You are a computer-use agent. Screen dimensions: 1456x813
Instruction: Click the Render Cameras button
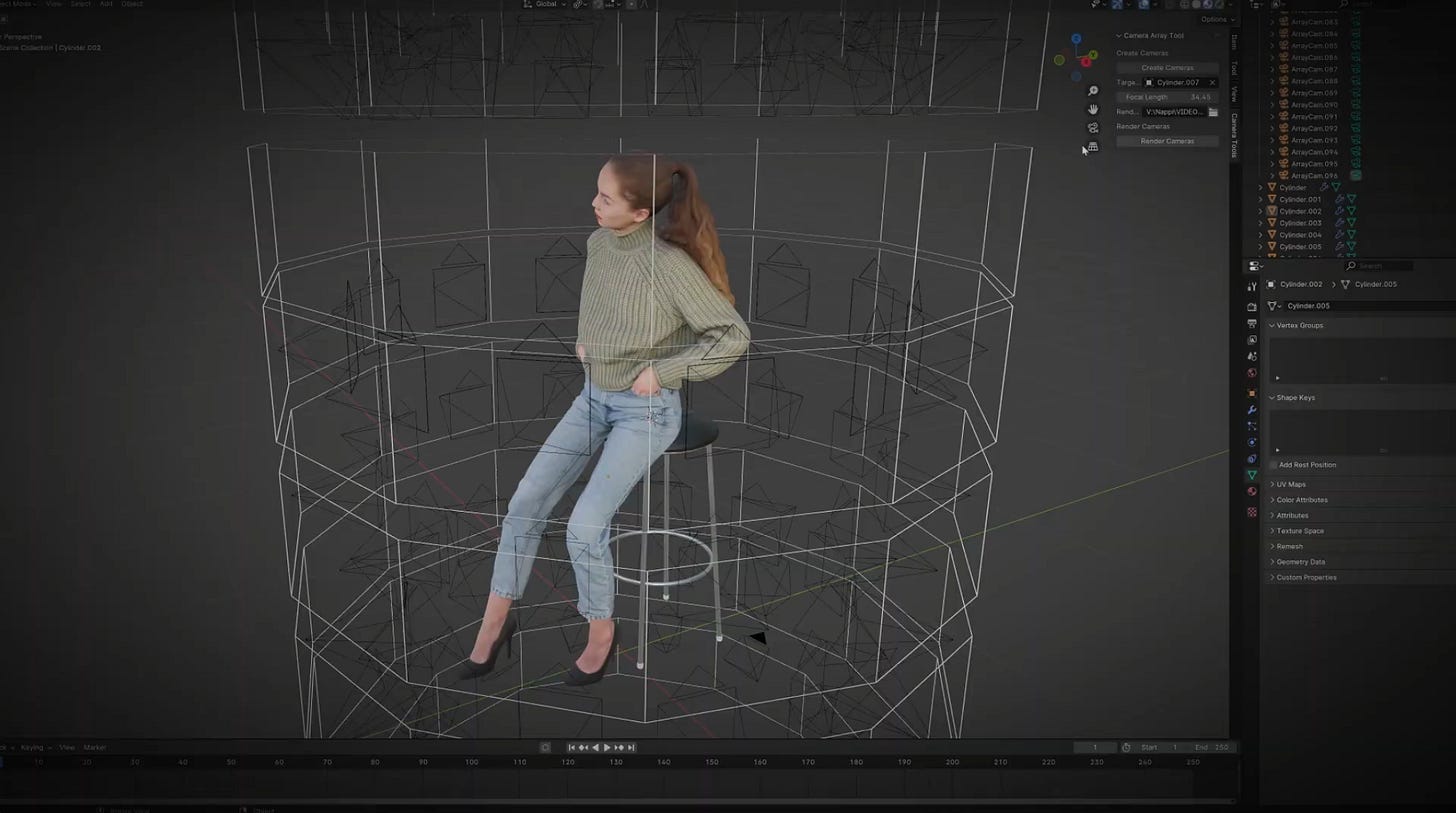pos(1167,141)
